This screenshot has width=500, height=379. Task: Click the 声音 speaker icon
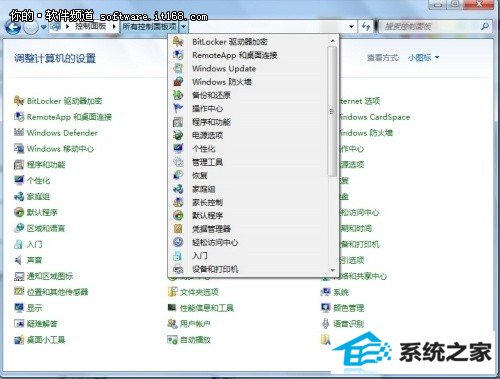pos(19,260)
